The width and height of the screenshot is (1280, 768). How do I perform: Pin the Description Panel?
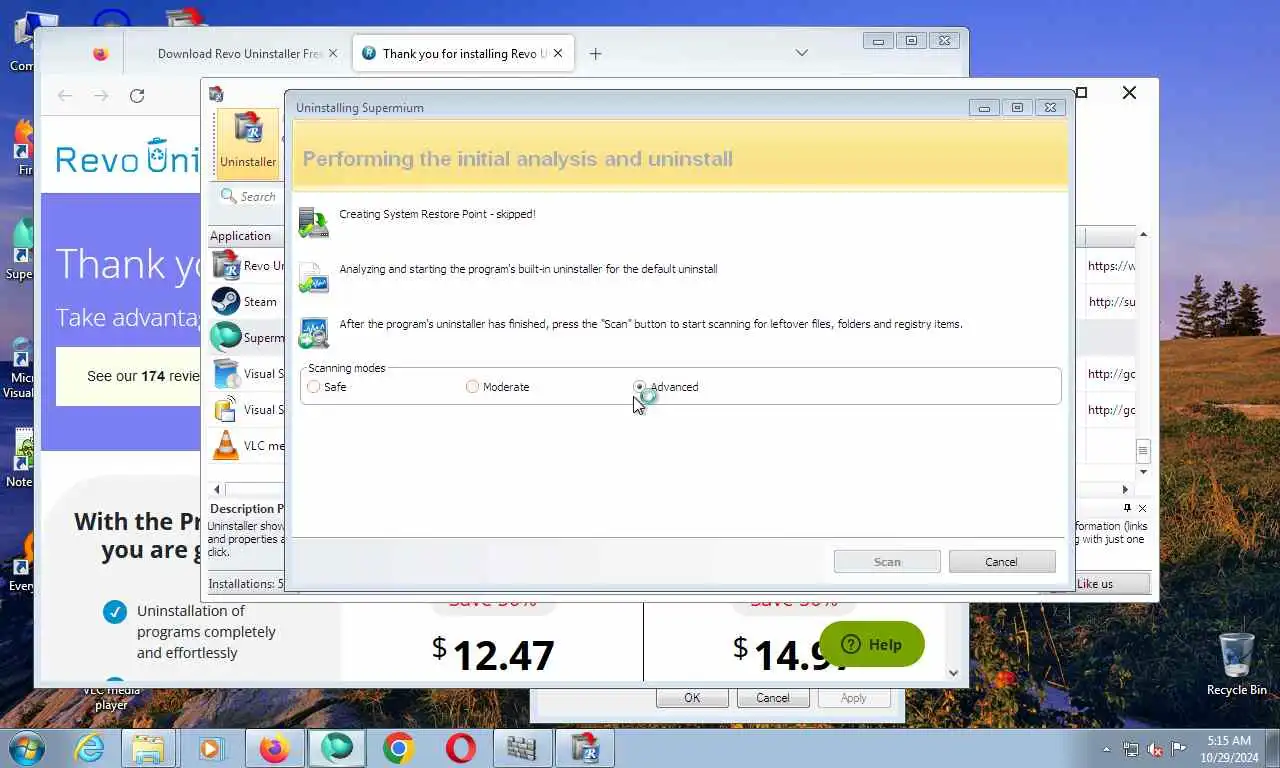1127,509
